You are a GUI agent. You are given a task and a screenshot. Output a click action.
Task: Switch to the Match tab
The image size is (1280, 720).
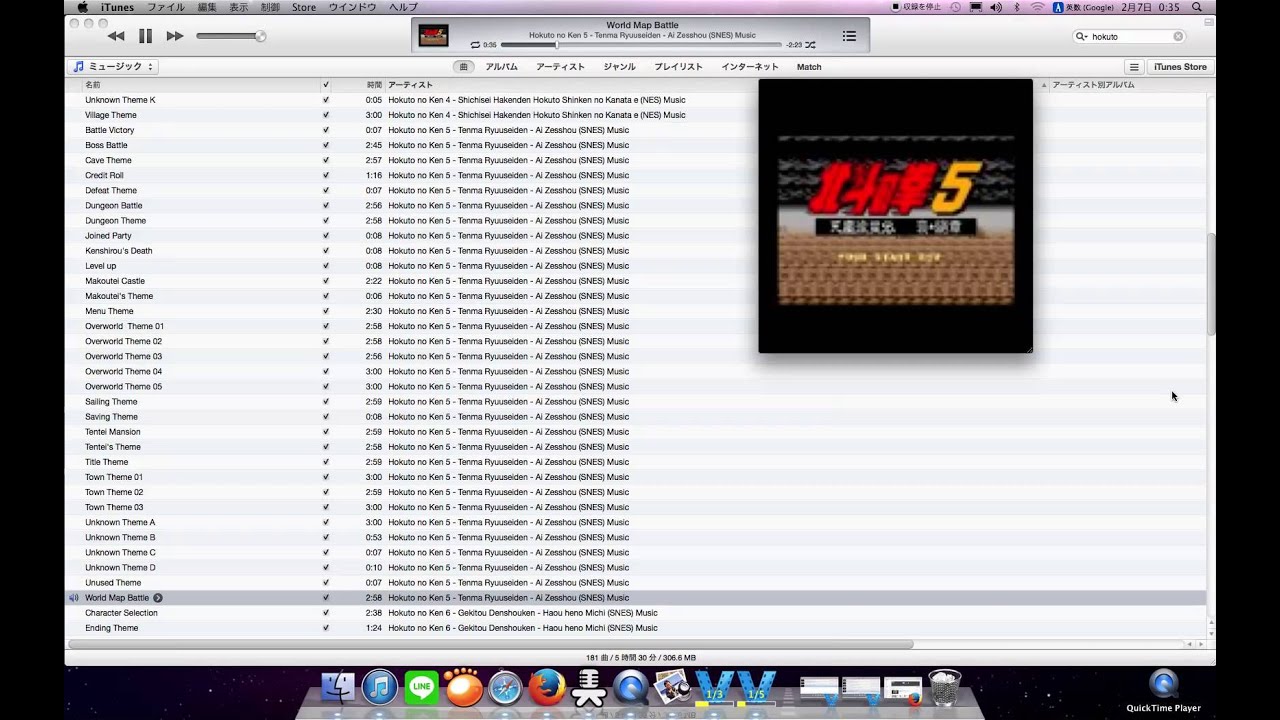pos(809,67)
